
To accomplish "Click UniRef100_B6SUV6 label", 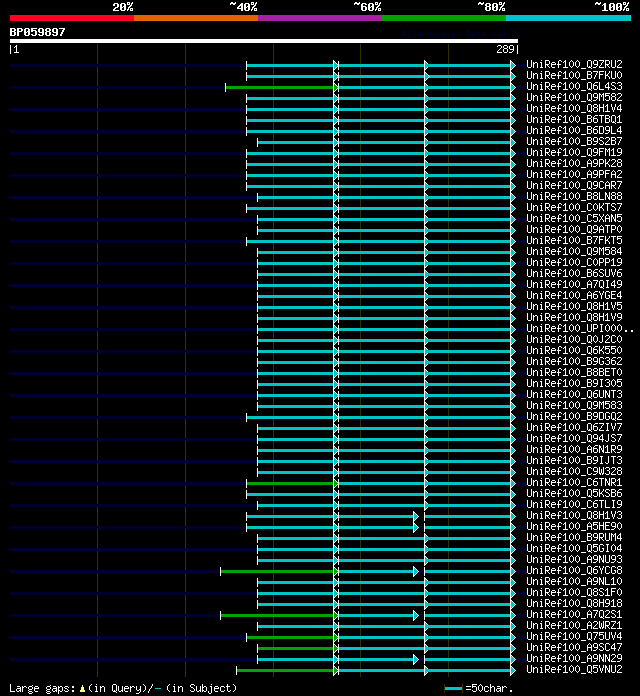I will (574, 273).
